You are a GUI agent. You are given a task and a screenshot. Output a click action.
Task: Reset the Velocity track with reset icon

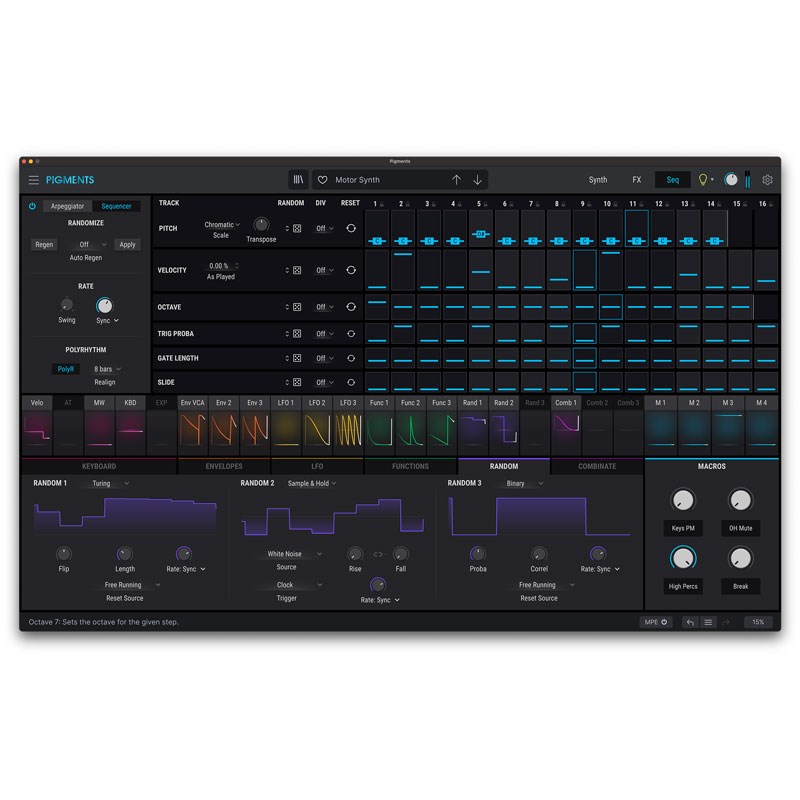coord(351,270)
